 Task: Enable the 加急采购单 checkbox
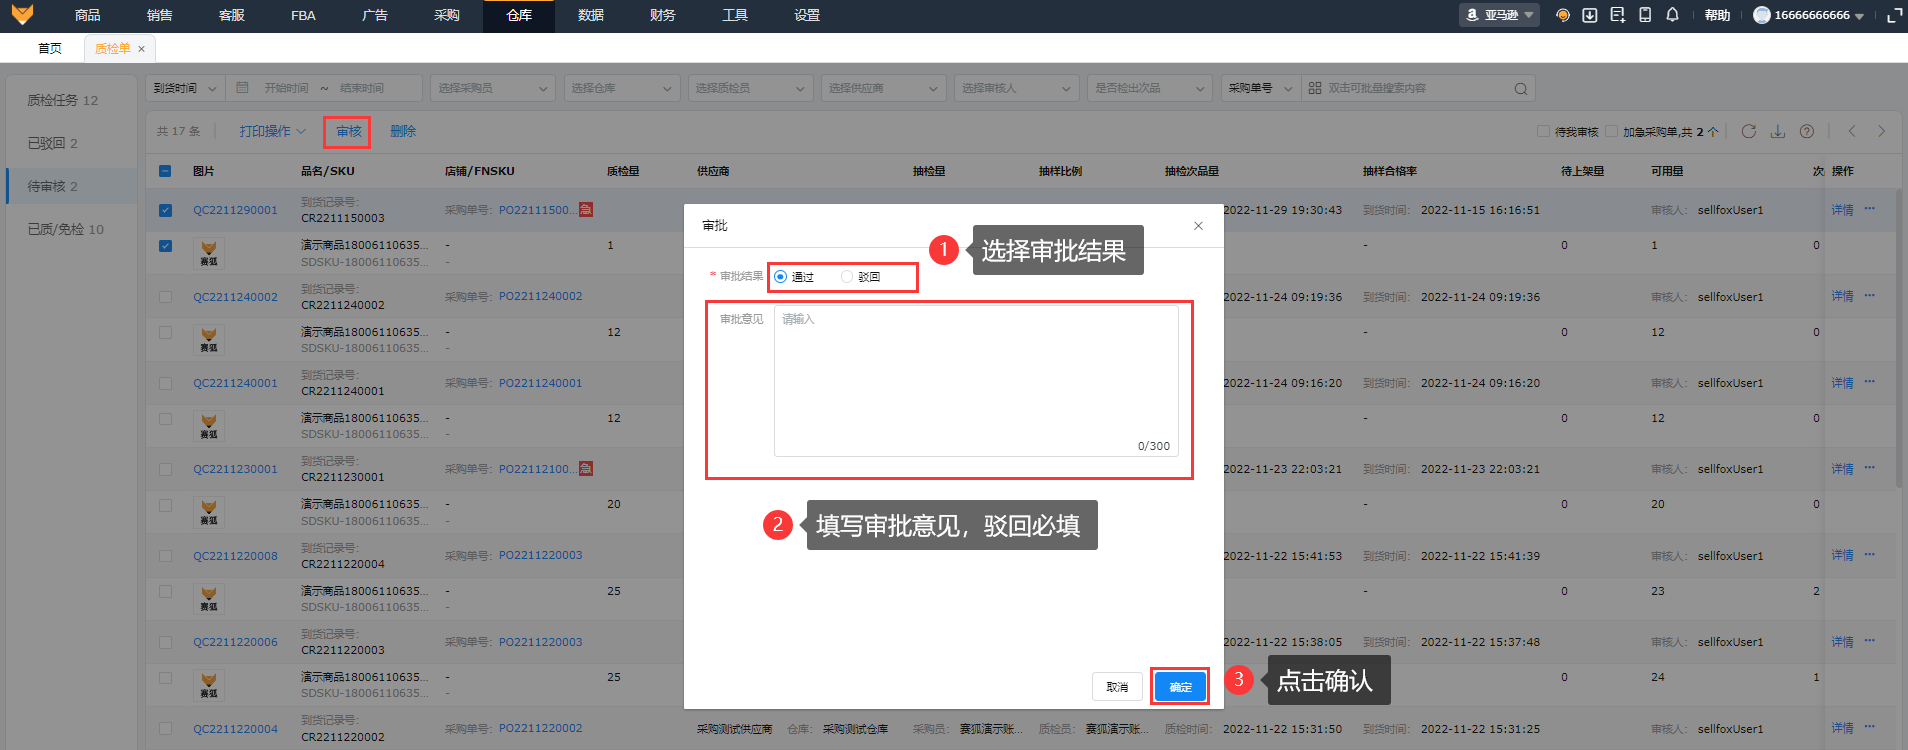tap(1611, 131)
